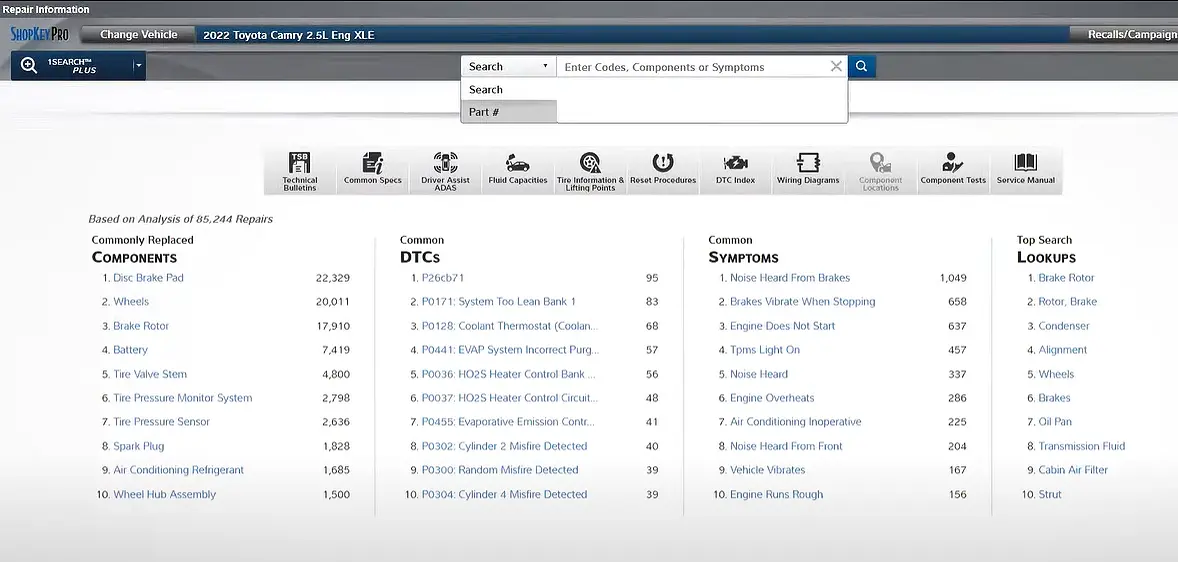Screen dimensions: 1178x562
Task: Expand the Search type dropdown
Action: pyautogui.click(x=508, y=67)
